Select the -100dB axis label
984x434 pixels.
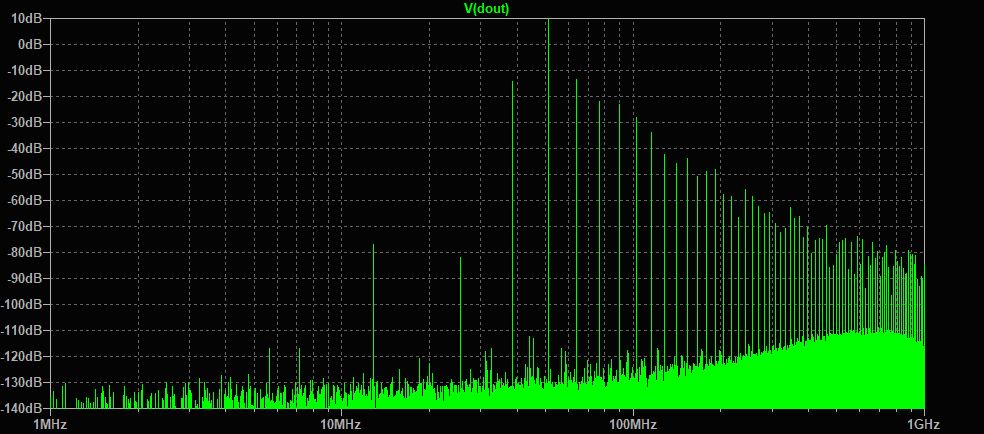click(x=23, y=304)
